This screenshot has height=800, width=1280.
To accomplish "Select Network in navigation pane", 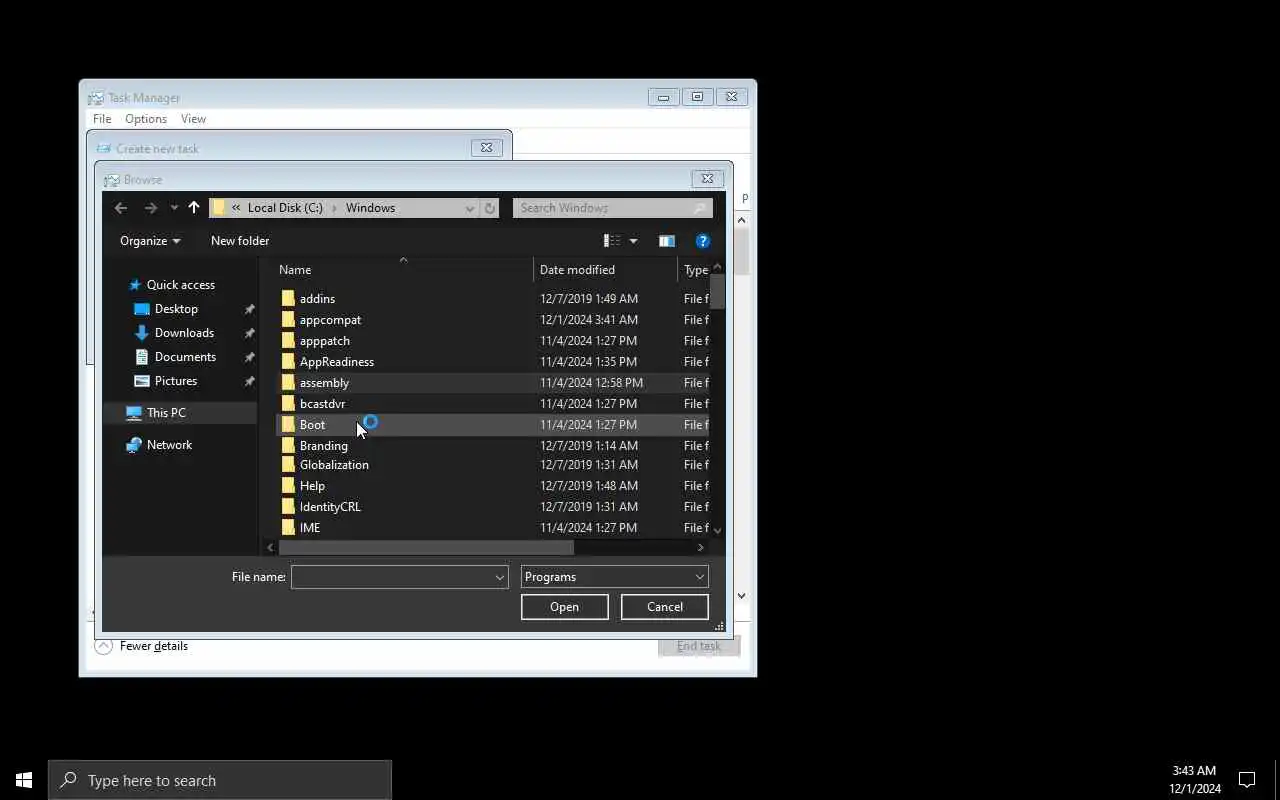I will pyautogui.click(x=169, y=445).
